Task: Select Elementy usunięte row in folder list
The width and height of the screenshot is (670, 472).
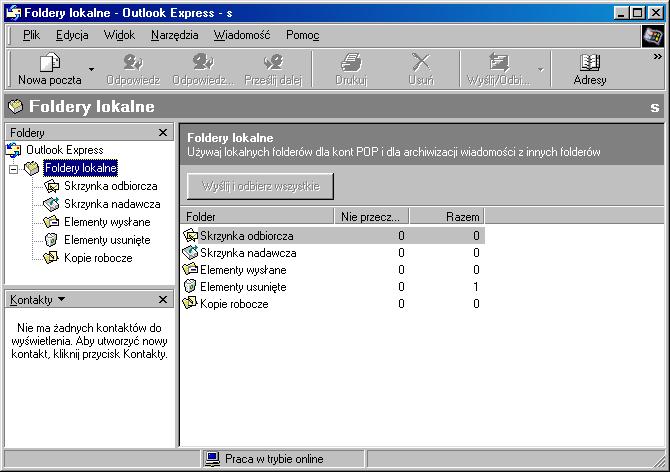Action: (333, 287)
